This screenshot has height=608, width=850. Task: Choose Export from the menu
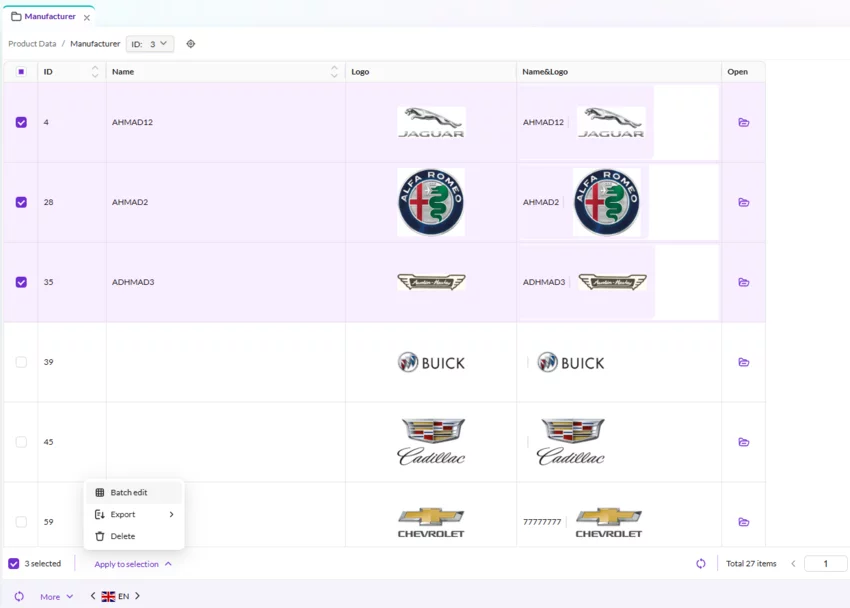click(x=134, y=514)
